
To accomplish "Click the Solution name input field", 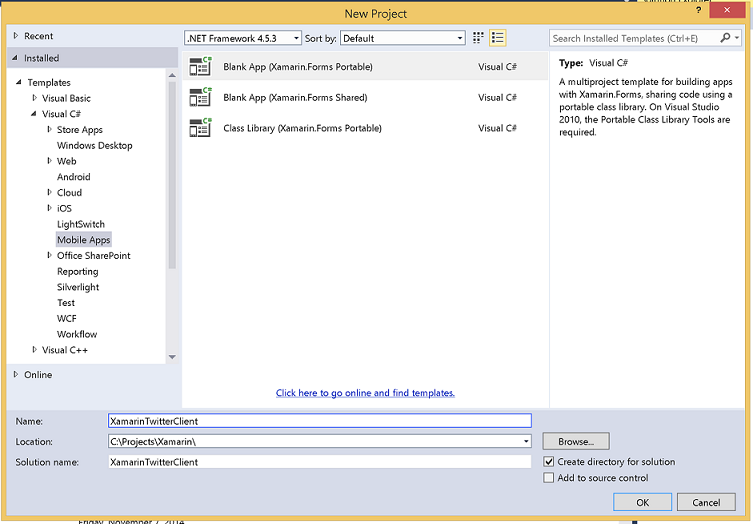I will click(320, 462).
